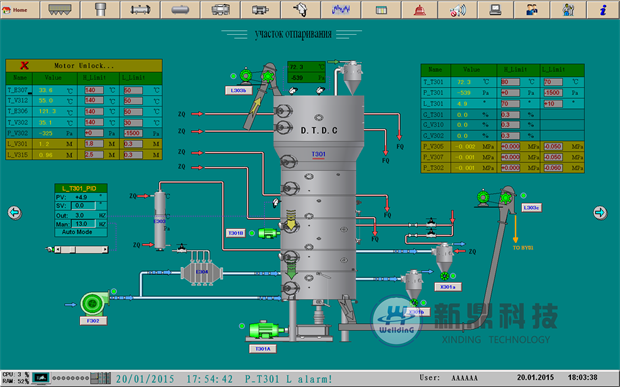This screenshot has height=387, width=620.
Task: Click the F302 blower fan
Action: click(95, 303)
